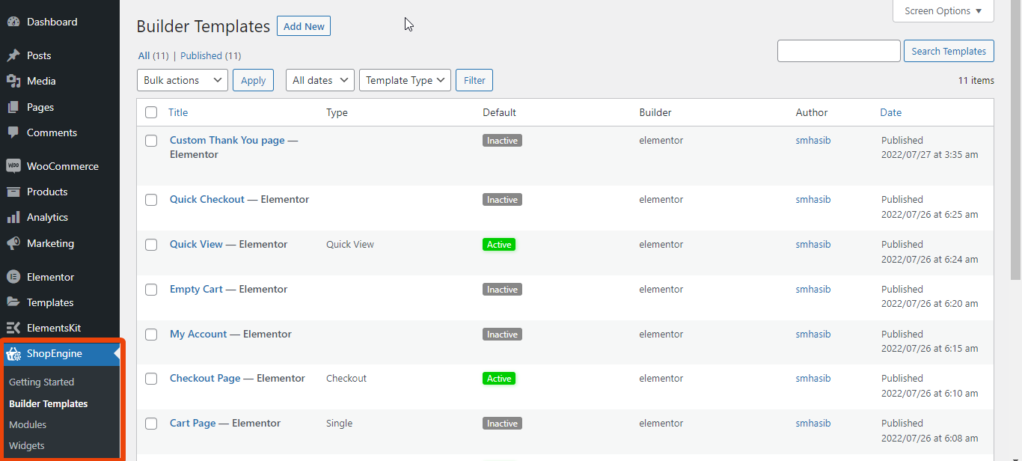Click the Add New button
Viewport: 1022px width, 461px height.
(x=304, y=26)
